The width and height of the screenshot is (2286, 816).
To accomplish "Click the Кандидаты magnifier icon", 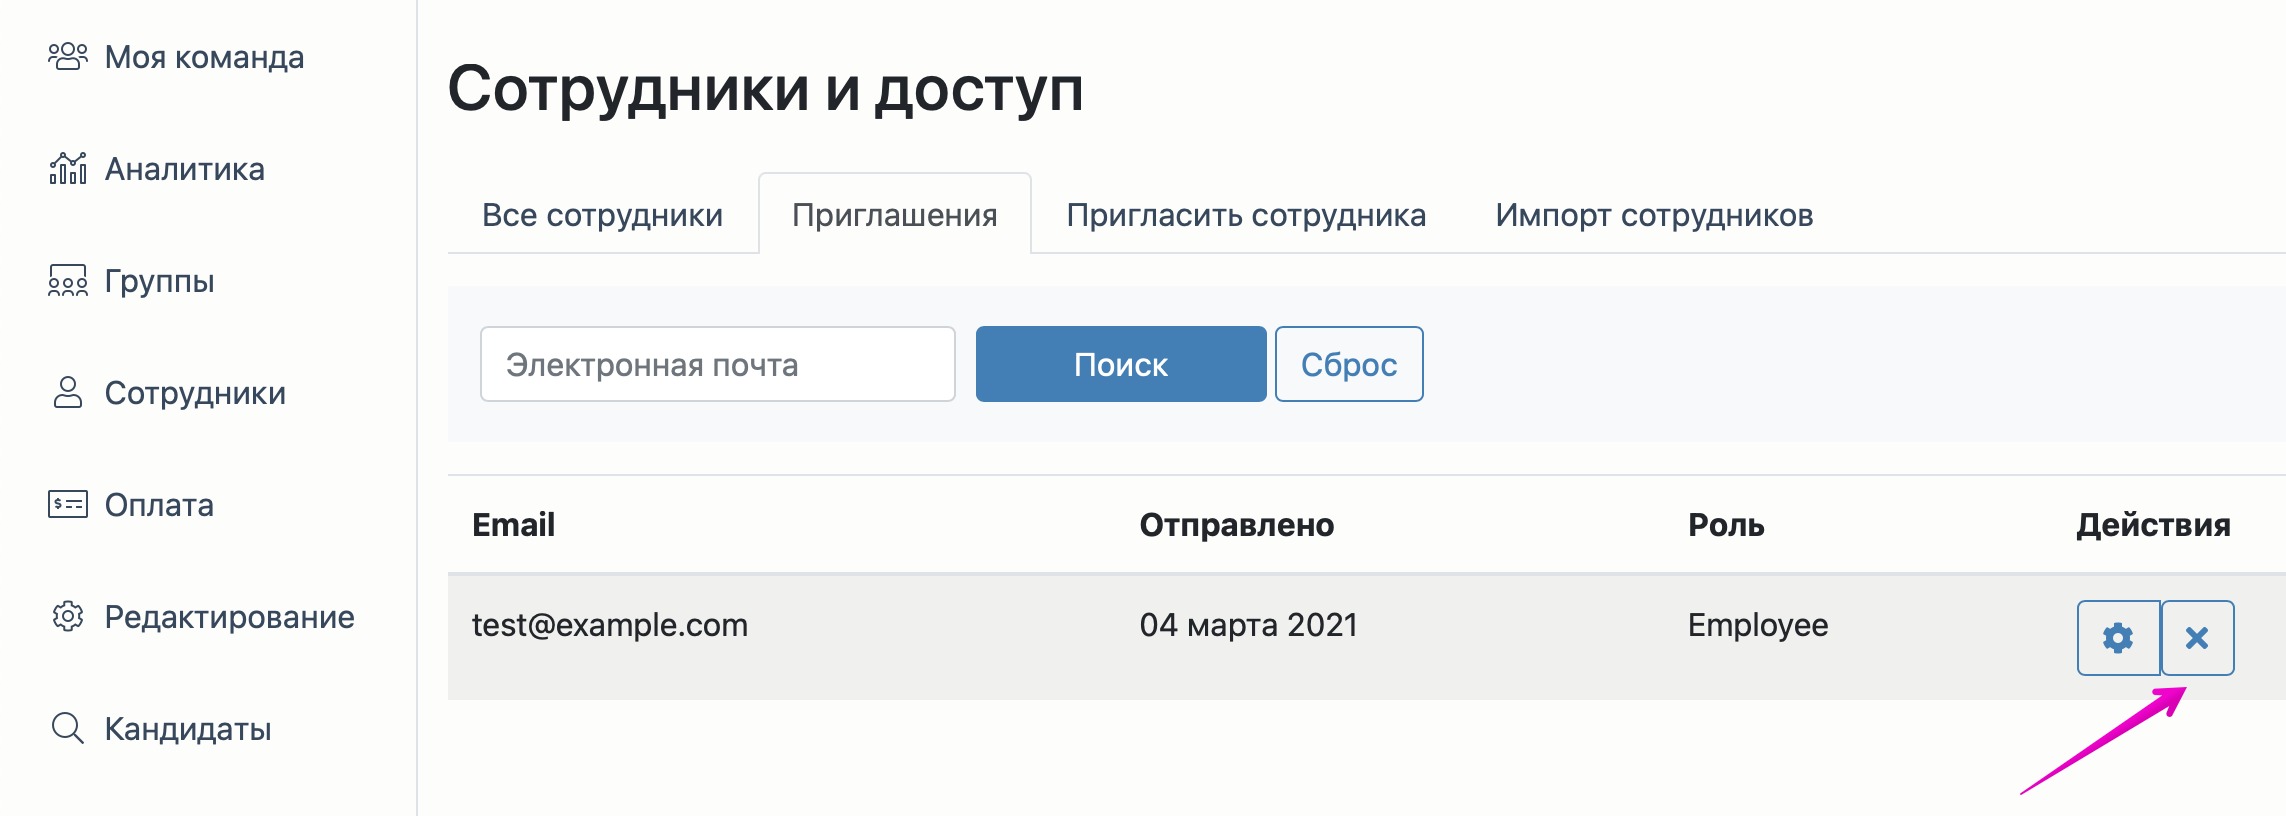I will click(x=68, y=728).
